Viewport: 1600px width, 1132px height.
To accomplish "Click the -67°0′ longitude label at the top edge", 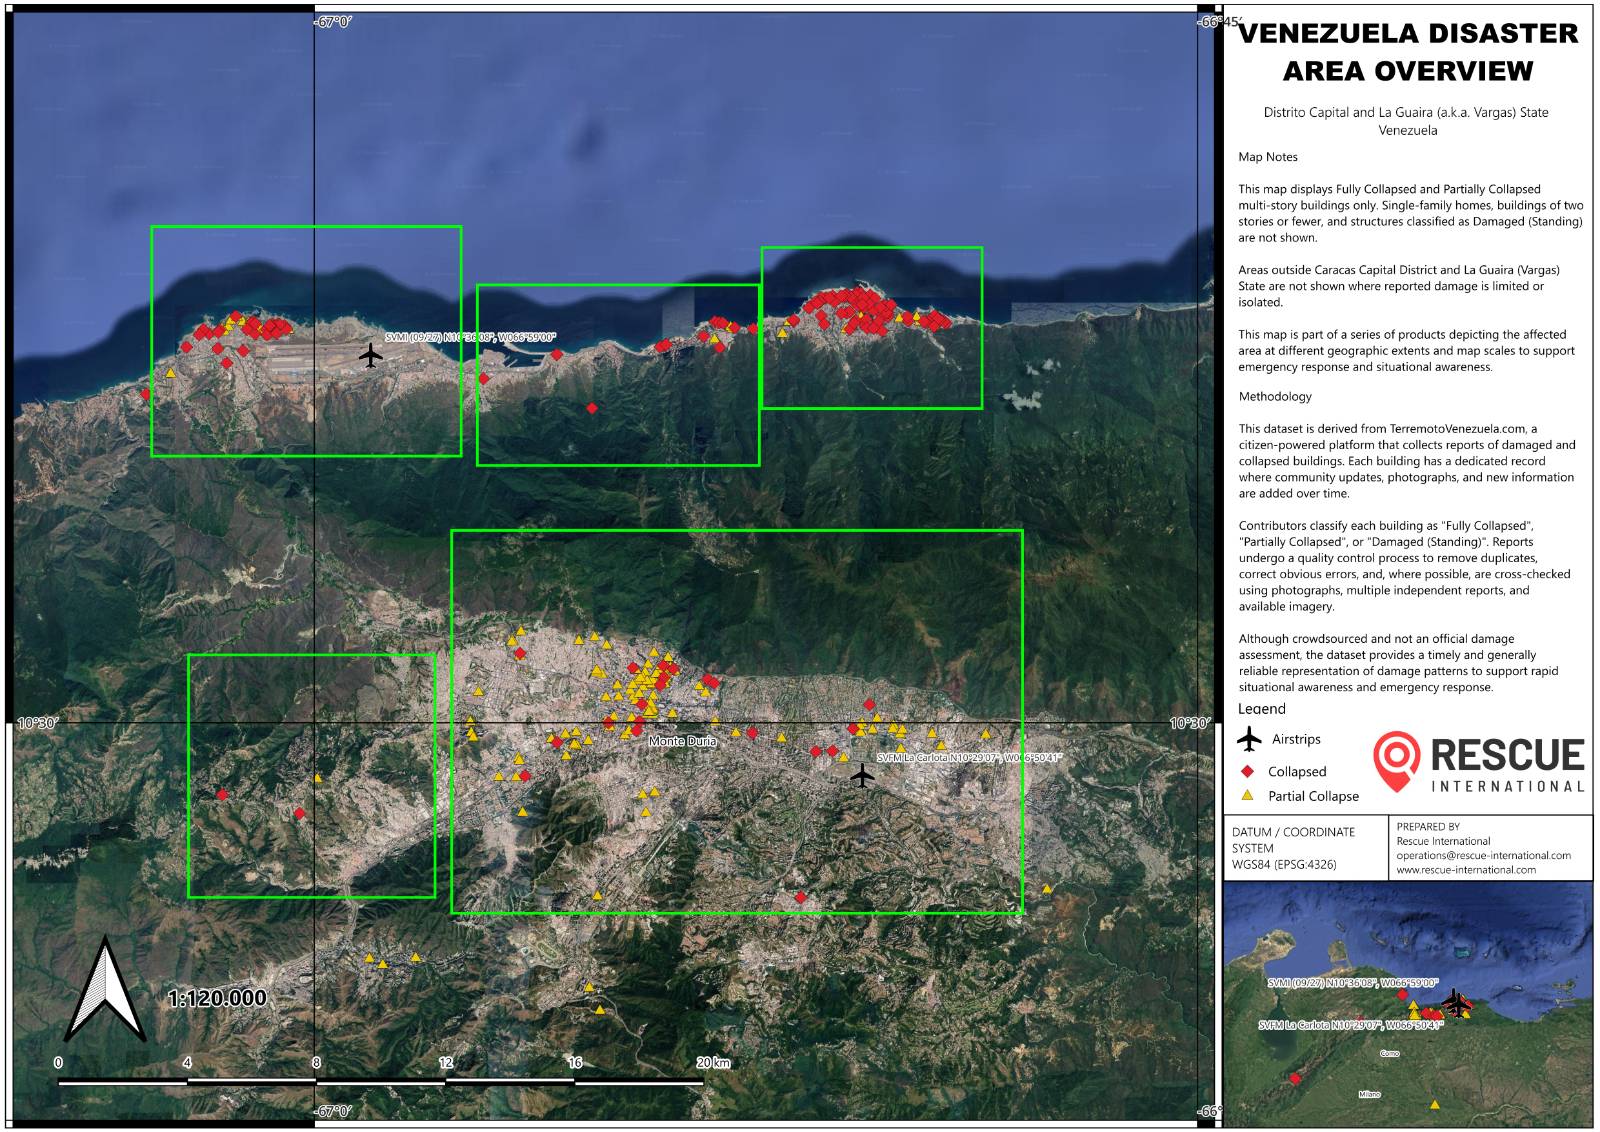I will point(332,21).
